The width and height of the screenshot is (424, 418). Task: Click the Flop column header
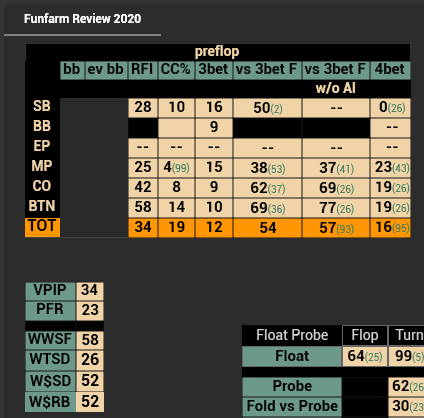[x=365, y=335]
